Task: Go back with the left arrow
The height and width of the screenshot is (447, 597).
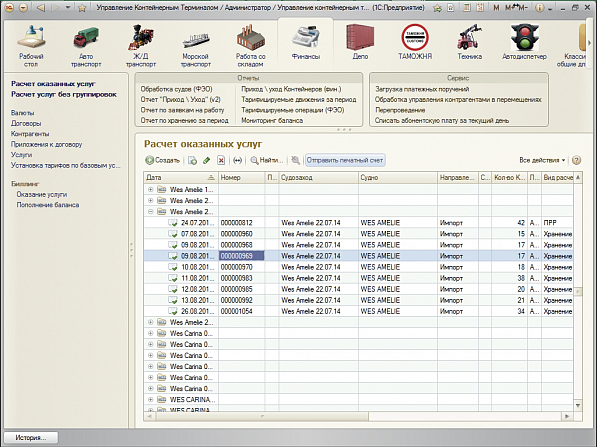Action: (41, 7)
